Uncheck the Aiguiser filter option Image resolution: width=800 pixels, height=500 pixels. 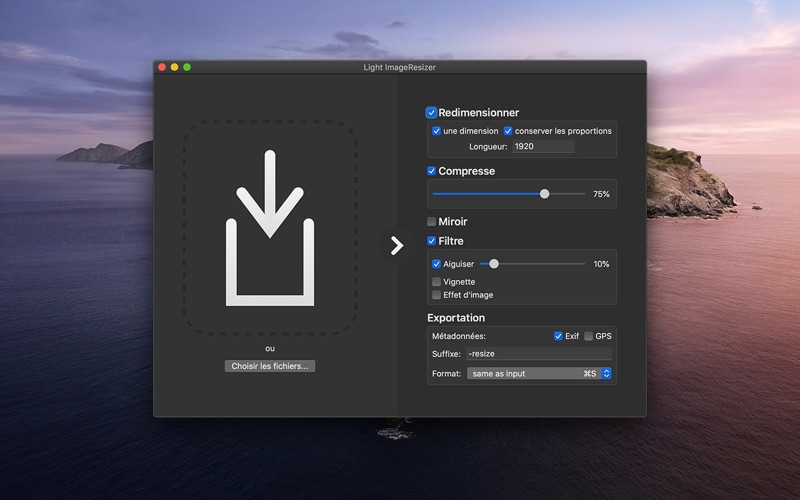coord(436,264)
